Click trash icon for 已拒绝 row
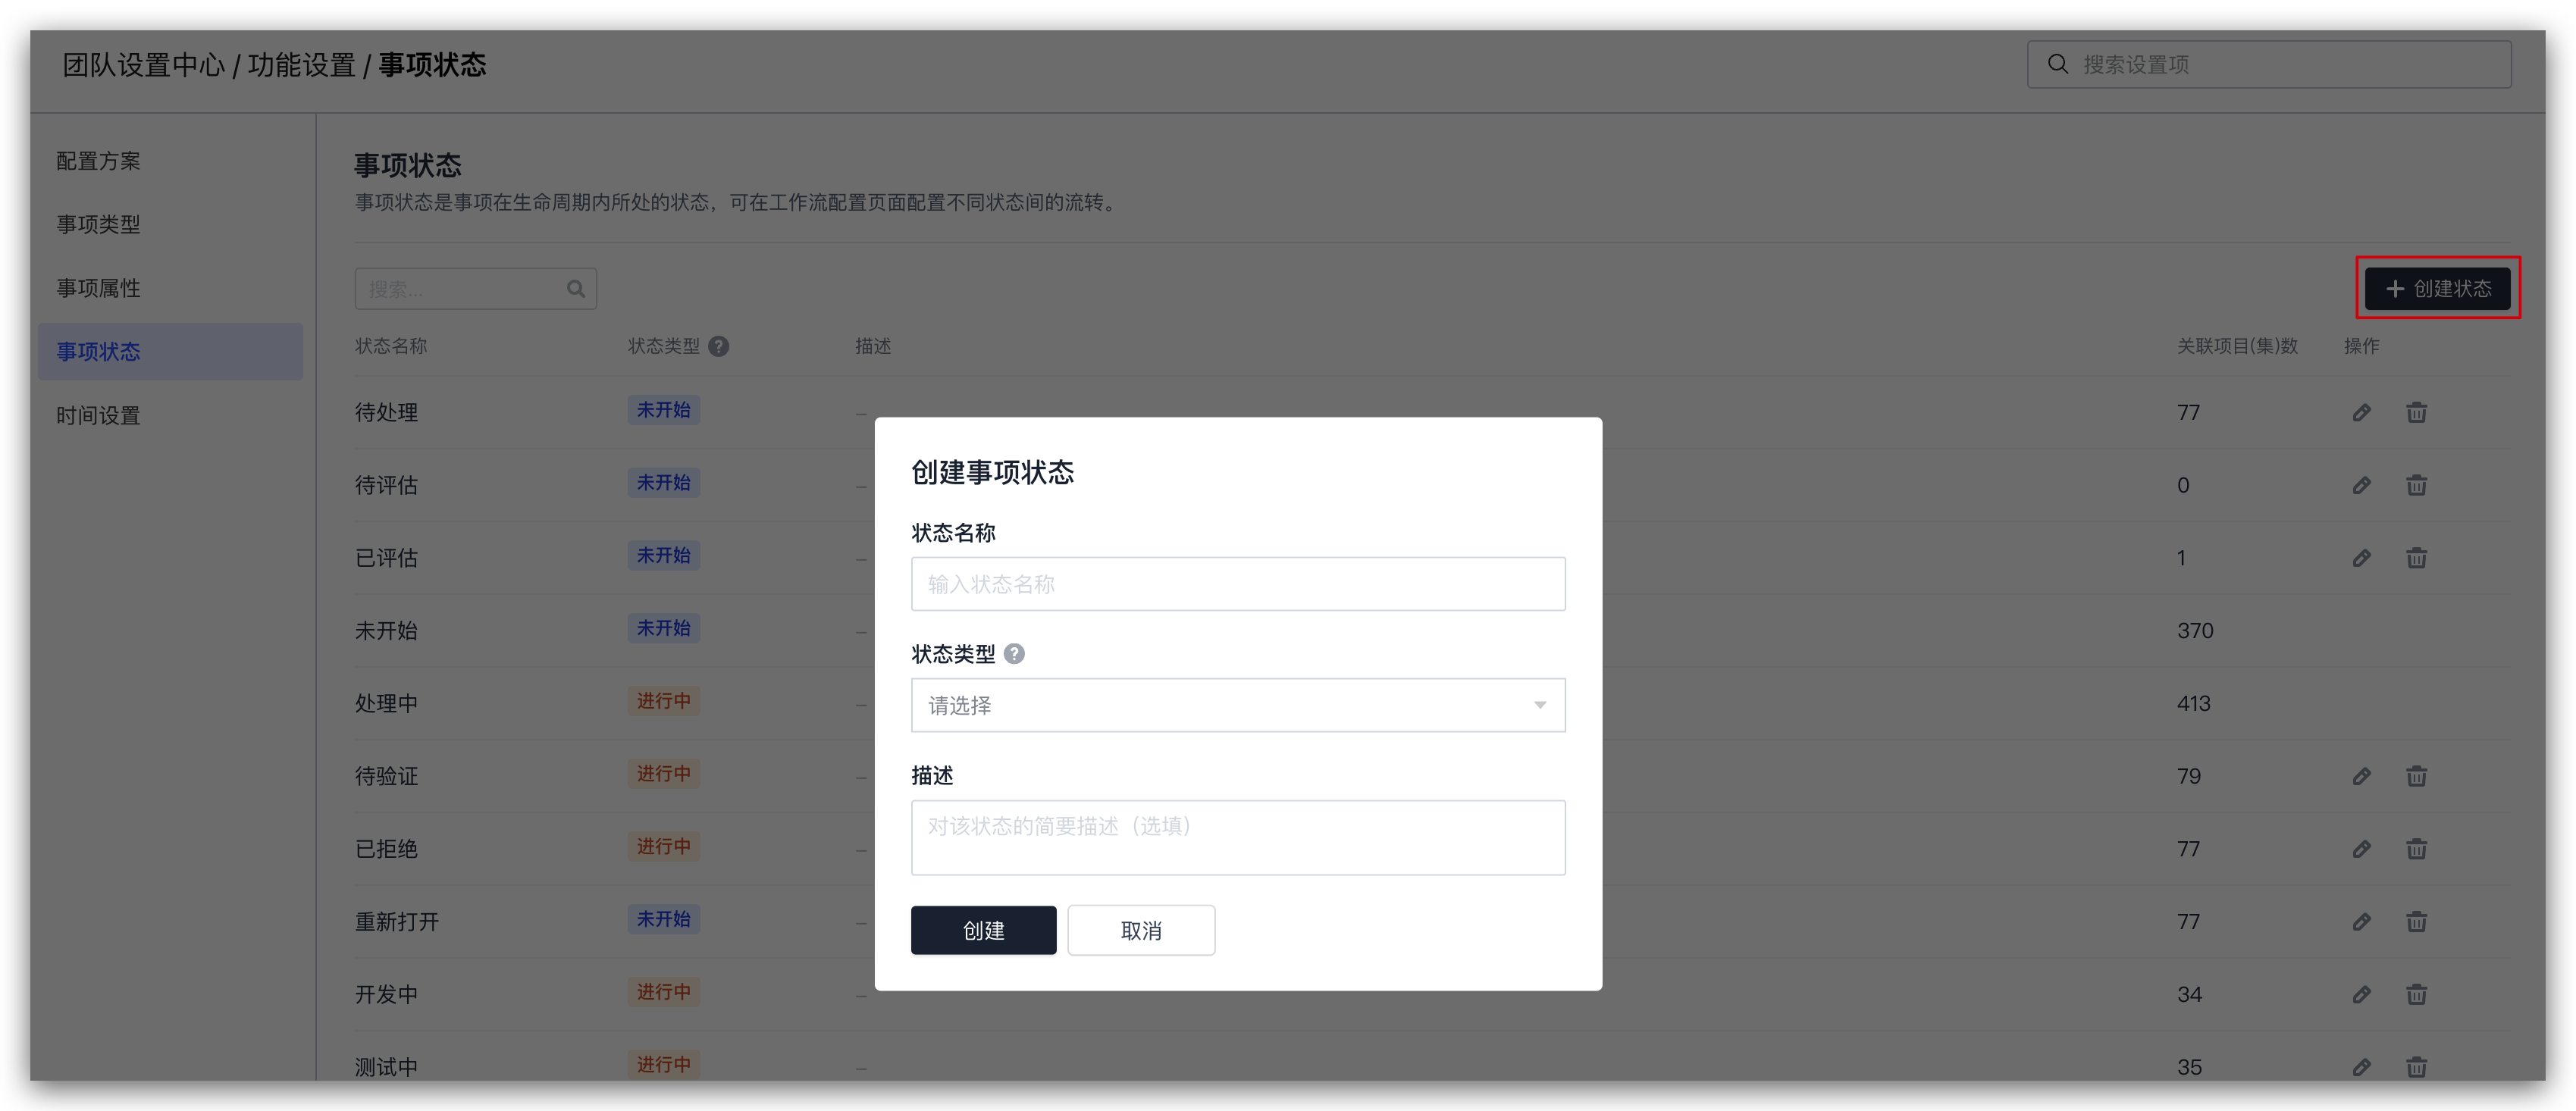Screen dimensions: 2576x1111 [2416, 849]
